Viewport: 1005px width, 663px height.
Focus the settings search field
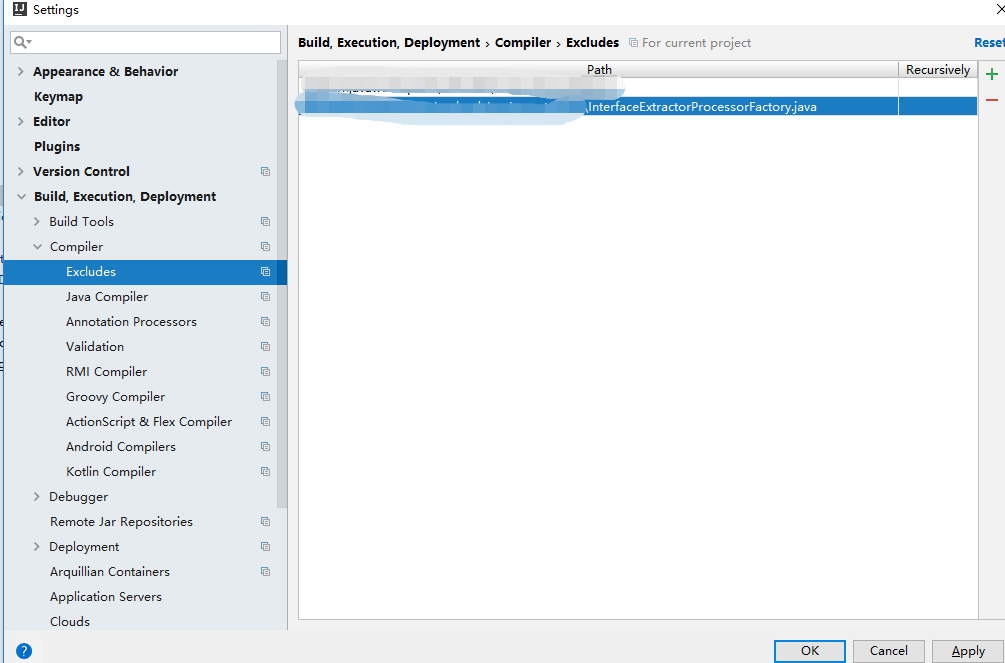pos(145,42)
